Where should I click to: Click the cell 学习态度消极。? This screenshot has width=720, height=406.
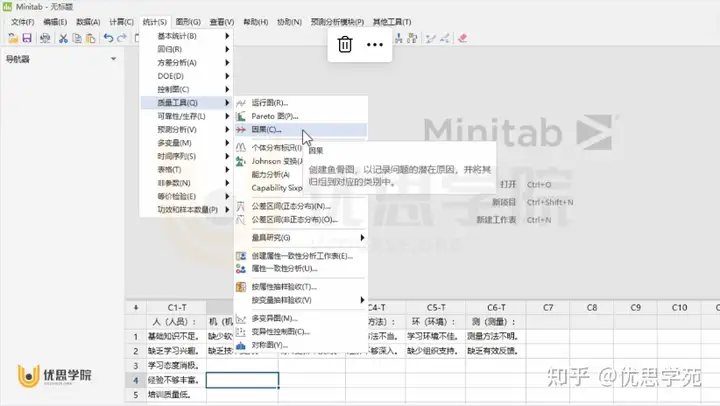[x=177, y=366]
